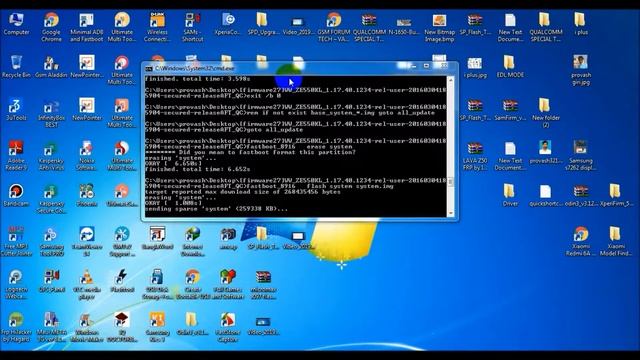
Task: Launch the Nokia Software shortcut
Action: pos(87,156)
